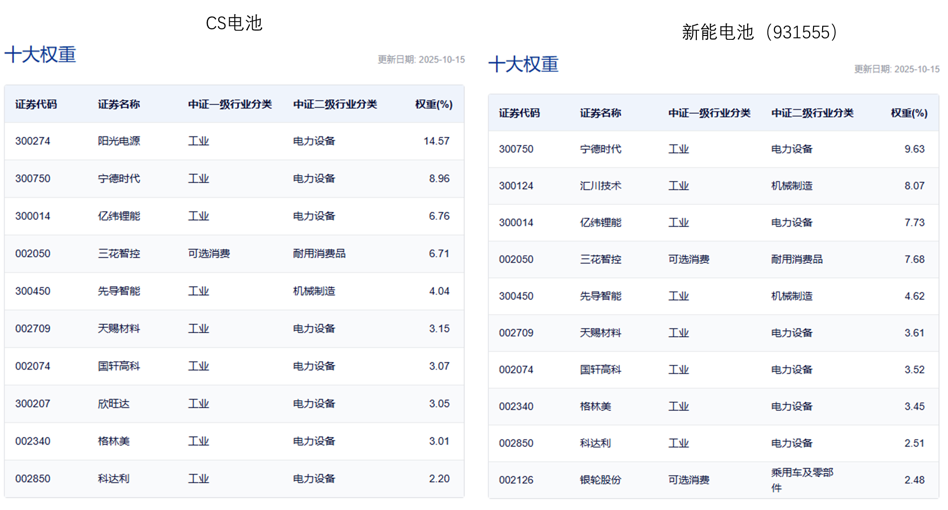Viewport: 948px width, 510px height.
Task: Click the 中证一级行业分类 header in the left table
Action: coord(230,104)
